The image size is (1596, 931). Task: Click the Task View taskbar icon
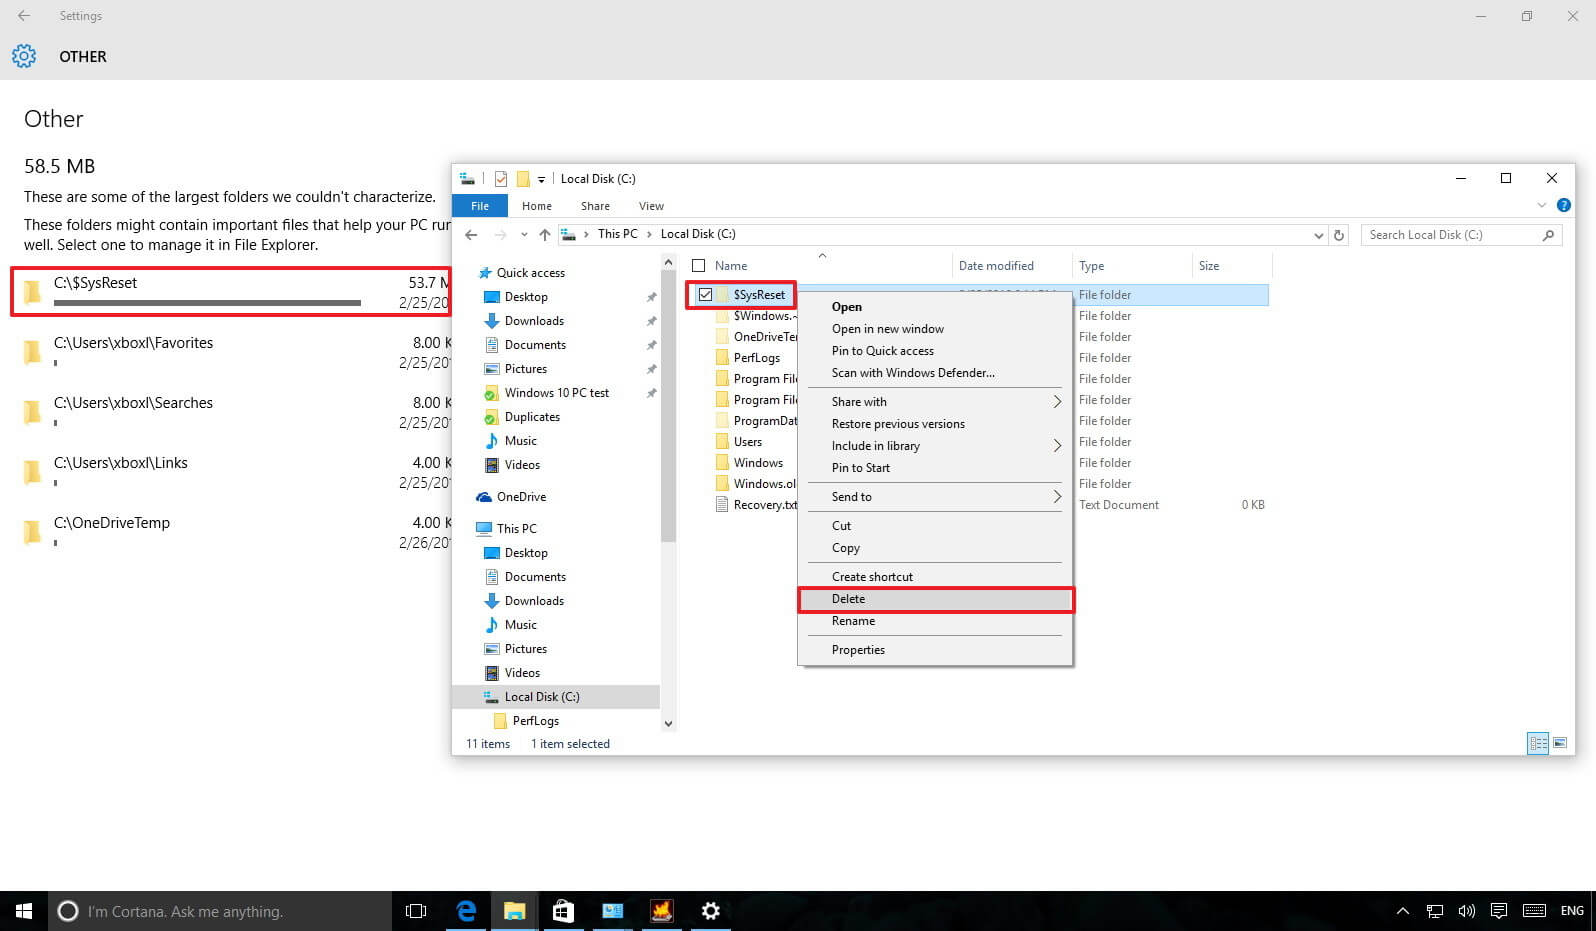[x=416, y=911]
